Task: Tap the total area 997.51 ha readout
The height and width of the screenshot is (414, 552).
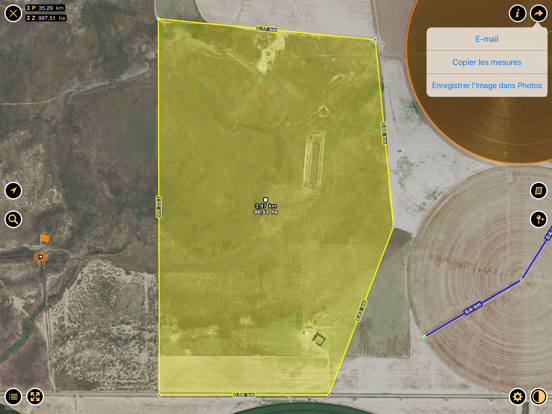Action: click(x=46, y=18)
